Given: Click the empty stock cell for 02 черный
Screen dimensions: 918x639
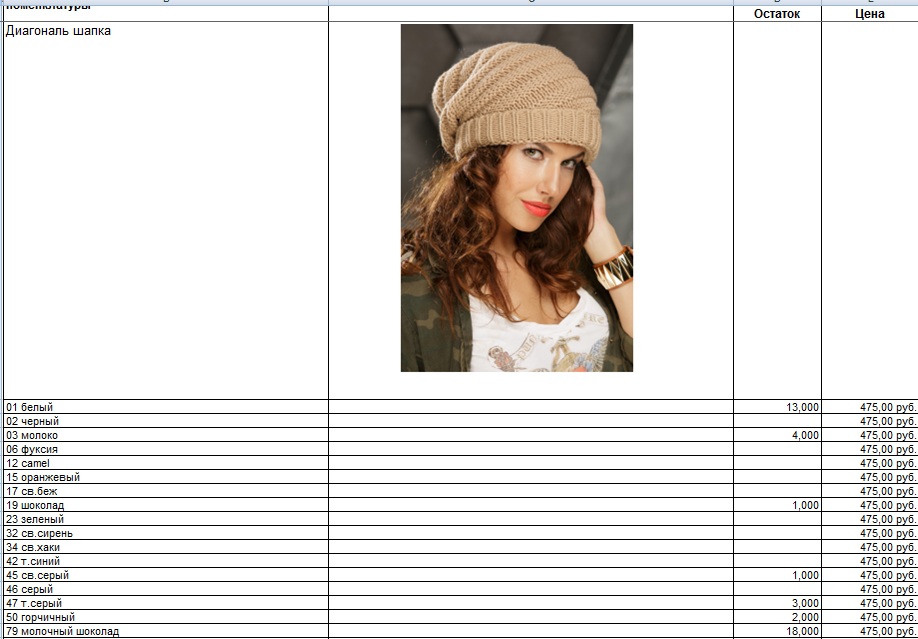Looking at the screenshot, I should (777, 421).
